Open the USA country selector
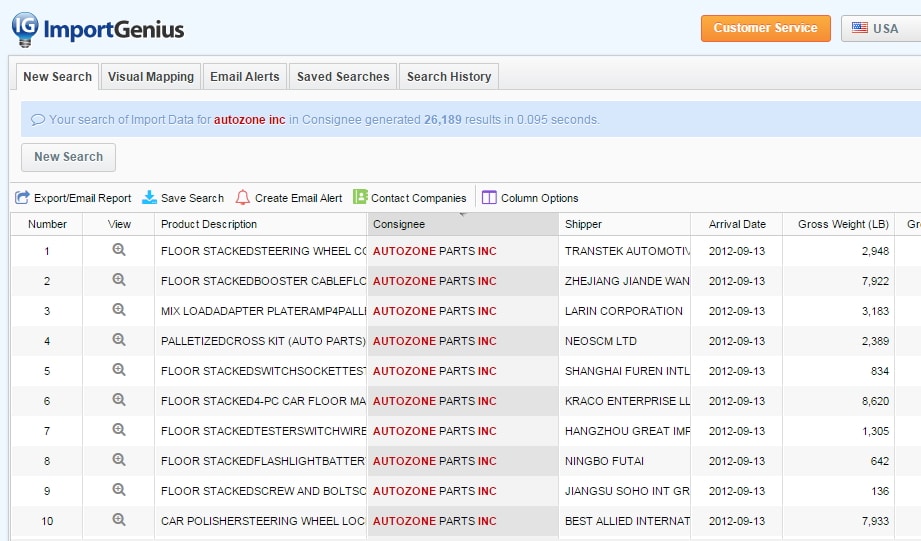This screenshot has width=921, height=541. pos(881,28)
